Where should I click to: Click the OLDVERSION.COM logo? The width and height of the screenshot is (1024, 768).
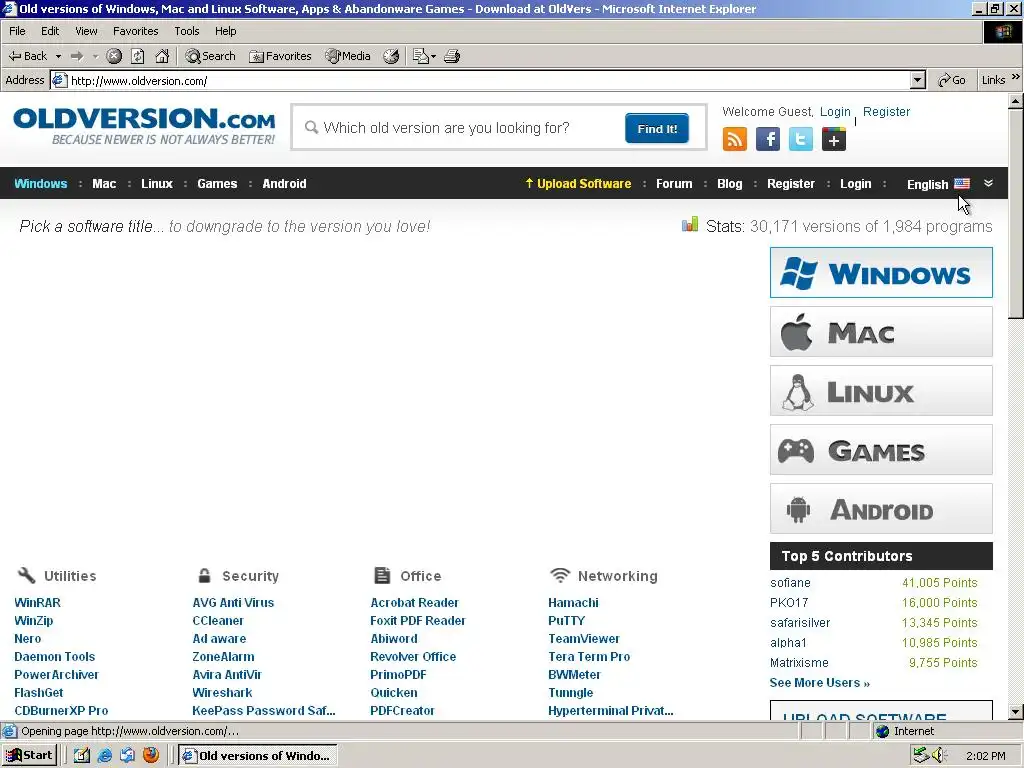click(x=144, y=126)
